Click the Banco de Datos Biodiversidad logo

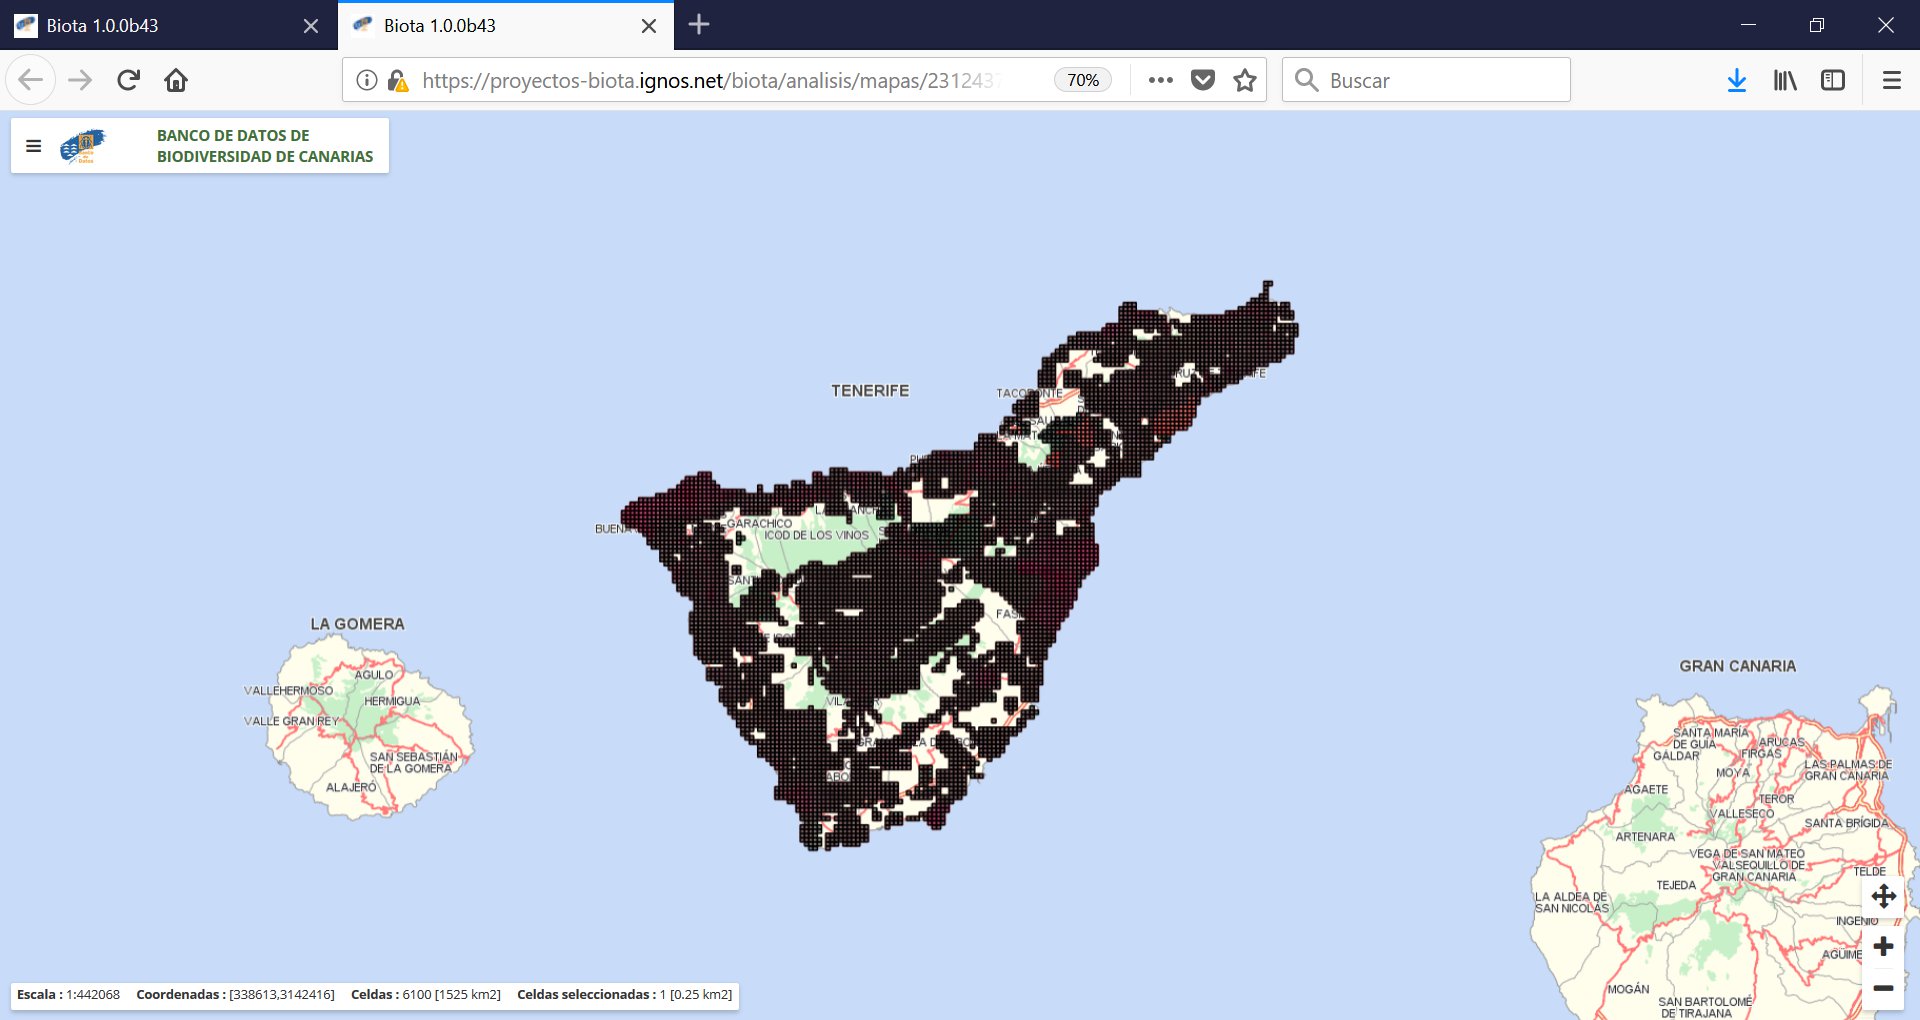83,146
